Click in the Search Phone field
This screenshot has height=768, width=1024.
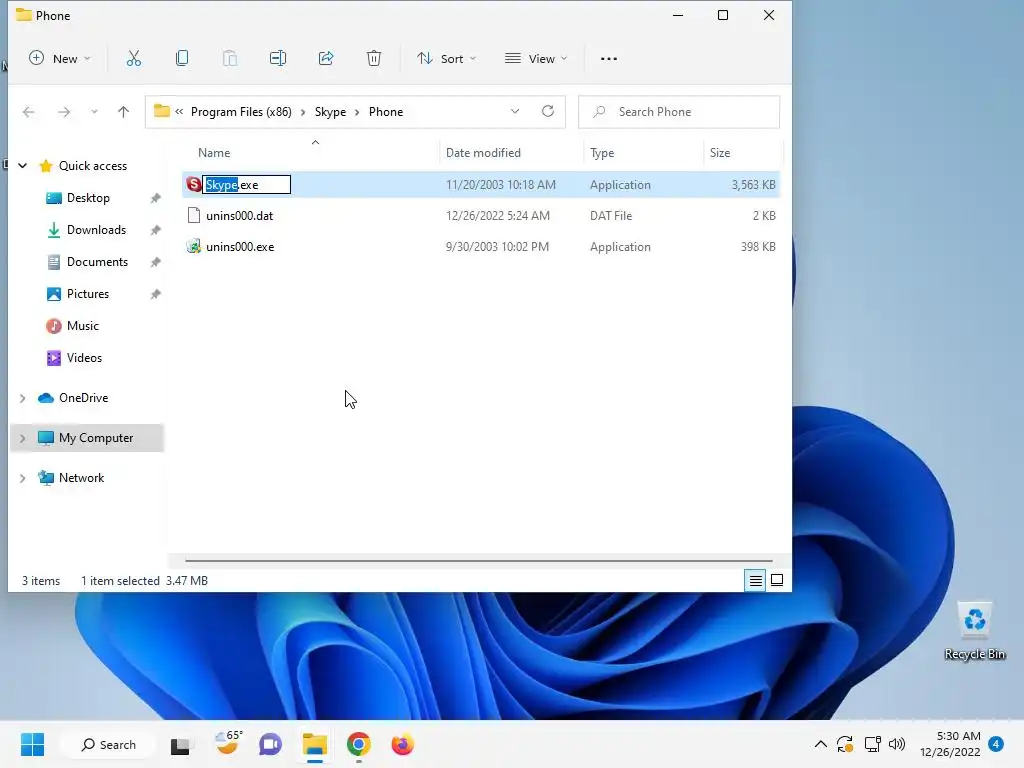(x=679, y=112)
